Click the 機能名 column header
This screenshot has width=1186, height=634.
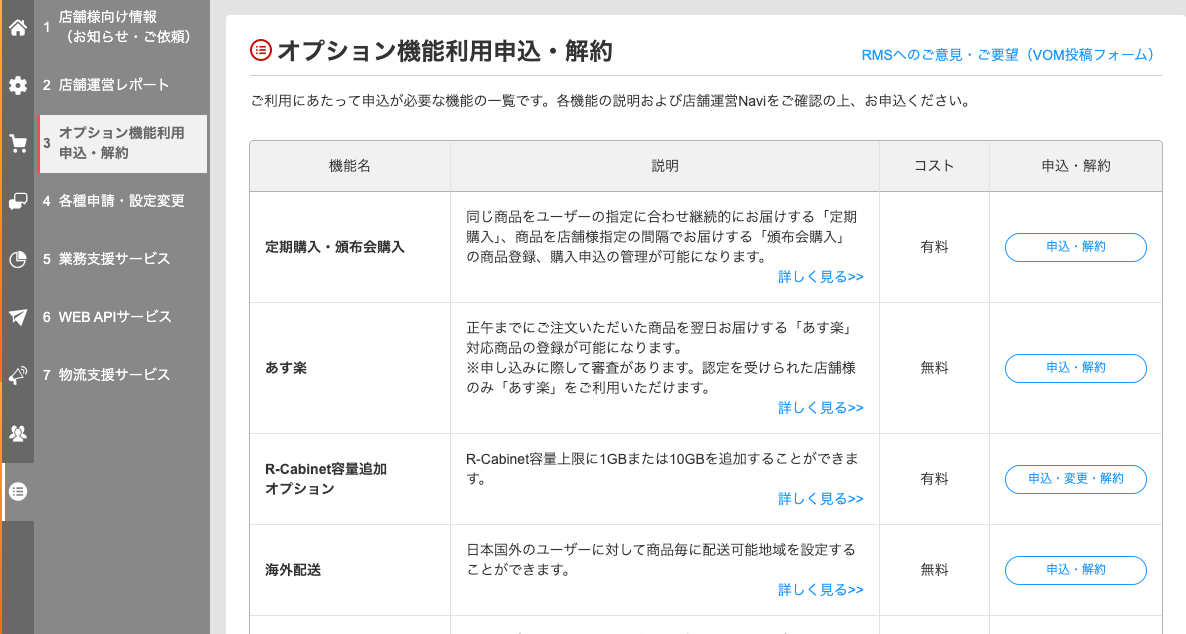point(350,166)
